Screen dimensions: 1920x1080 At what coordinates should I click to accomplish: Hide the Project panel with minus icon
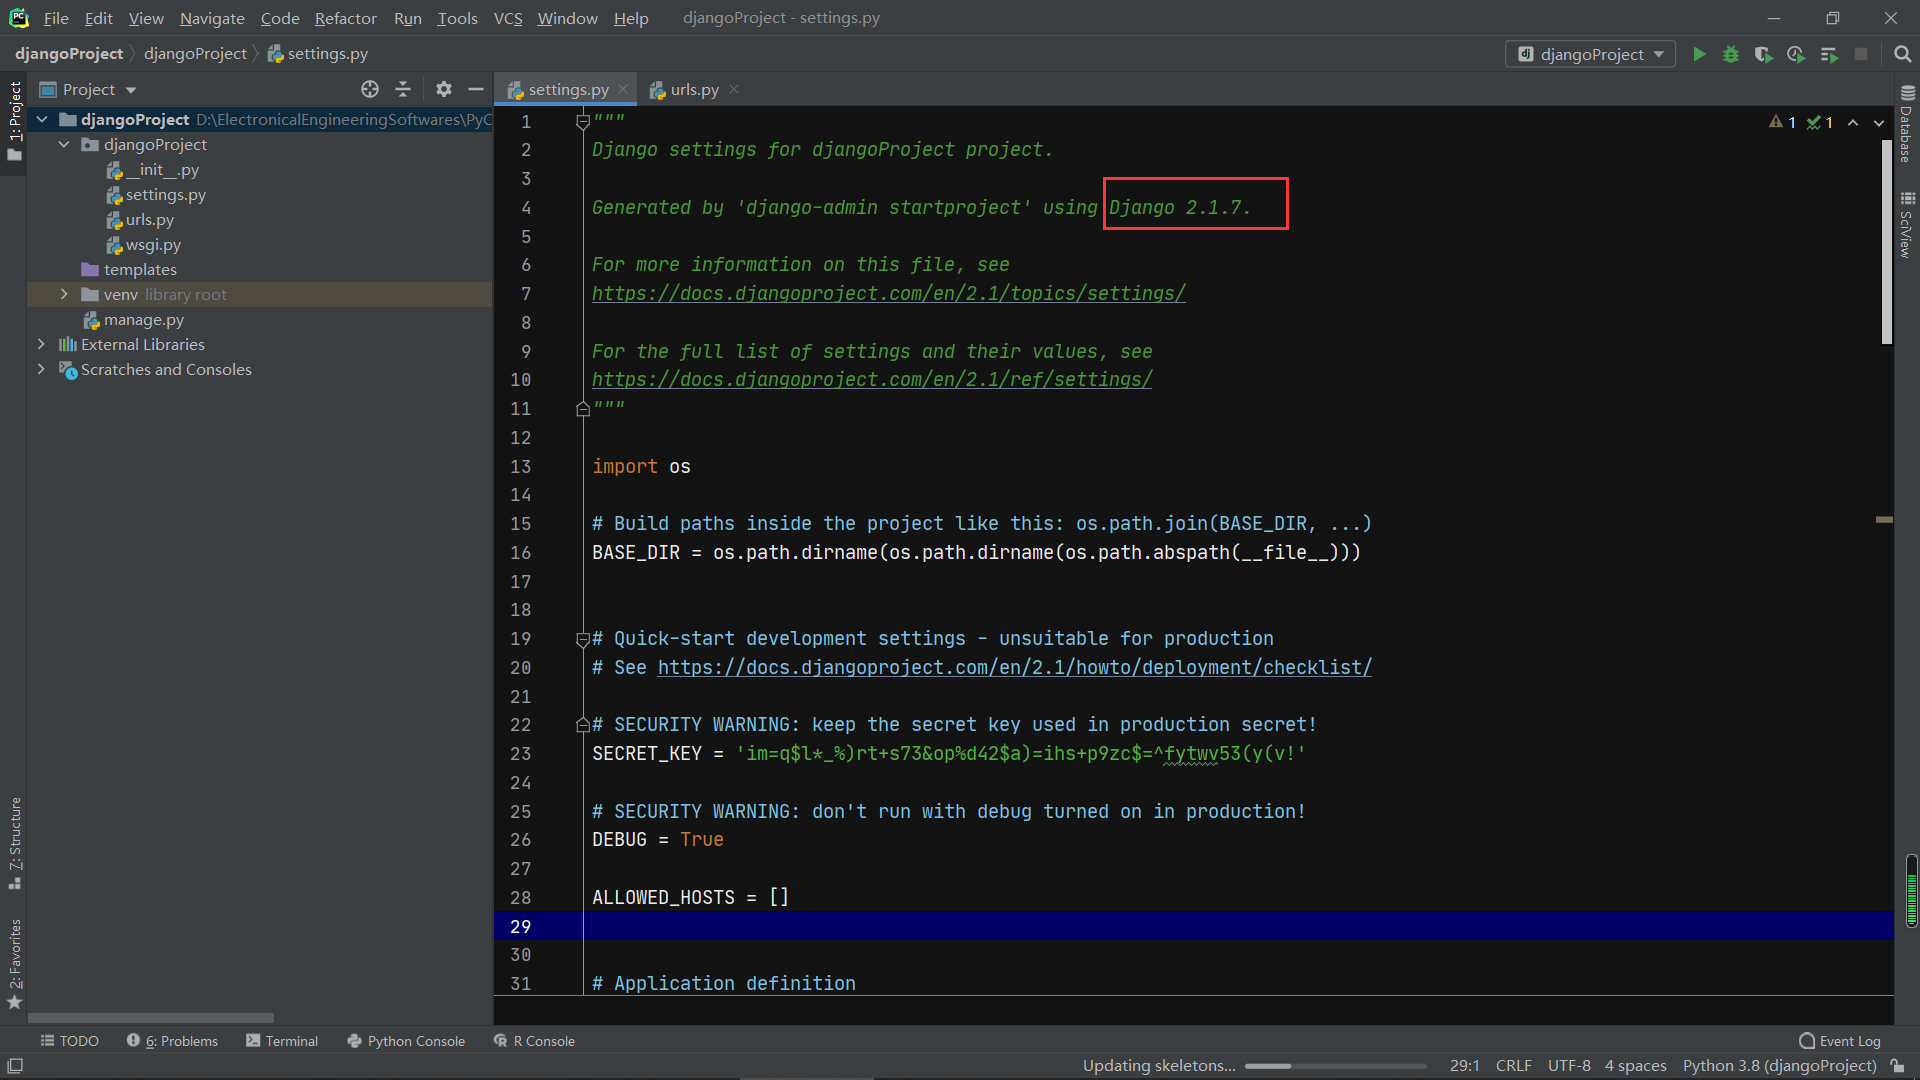476,89
